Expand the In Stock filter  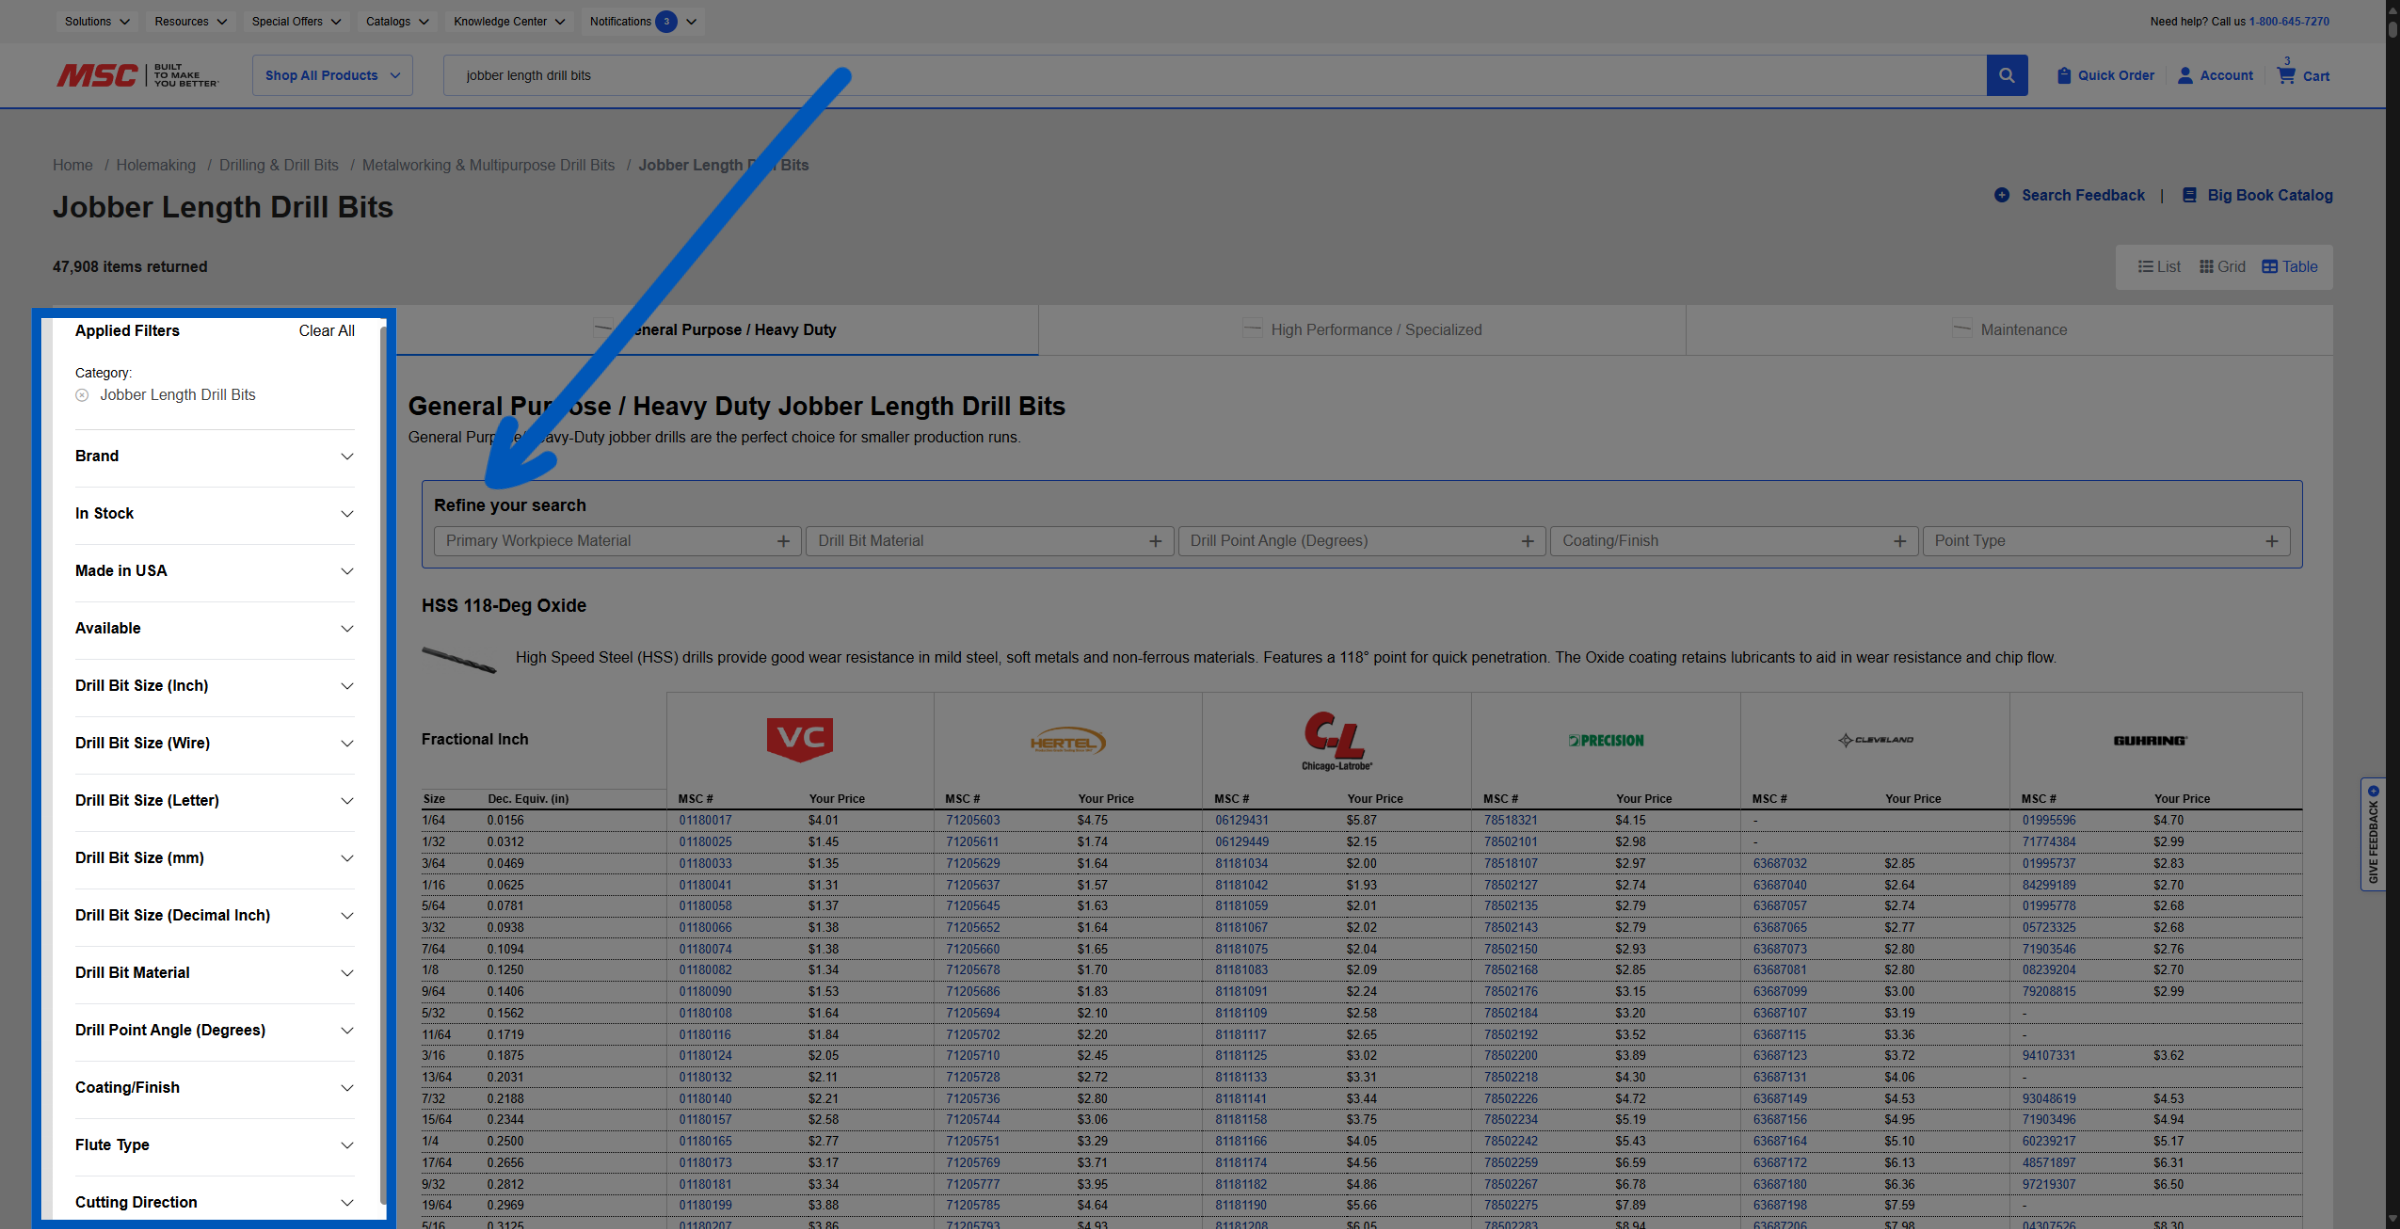coord(214,513)
